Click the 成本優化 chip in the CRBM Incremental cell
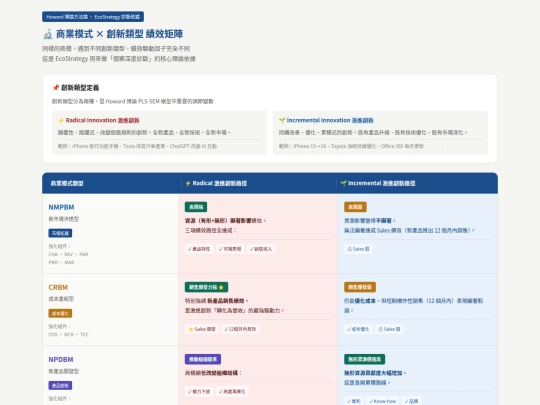Viewport: 540px width, 405px height. pos(358,329)
